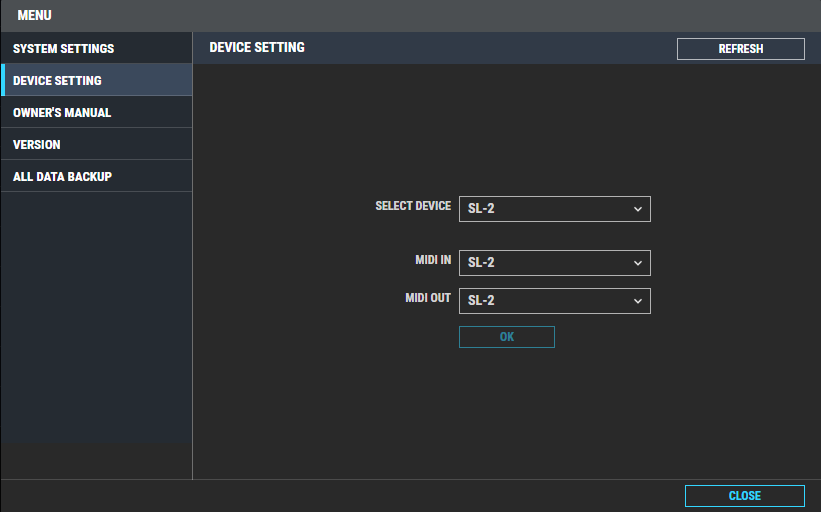The width and height of the screenshot is (821, 512).
Task: Expand the MIDI OUT dropdown
Action: (554, 301)
